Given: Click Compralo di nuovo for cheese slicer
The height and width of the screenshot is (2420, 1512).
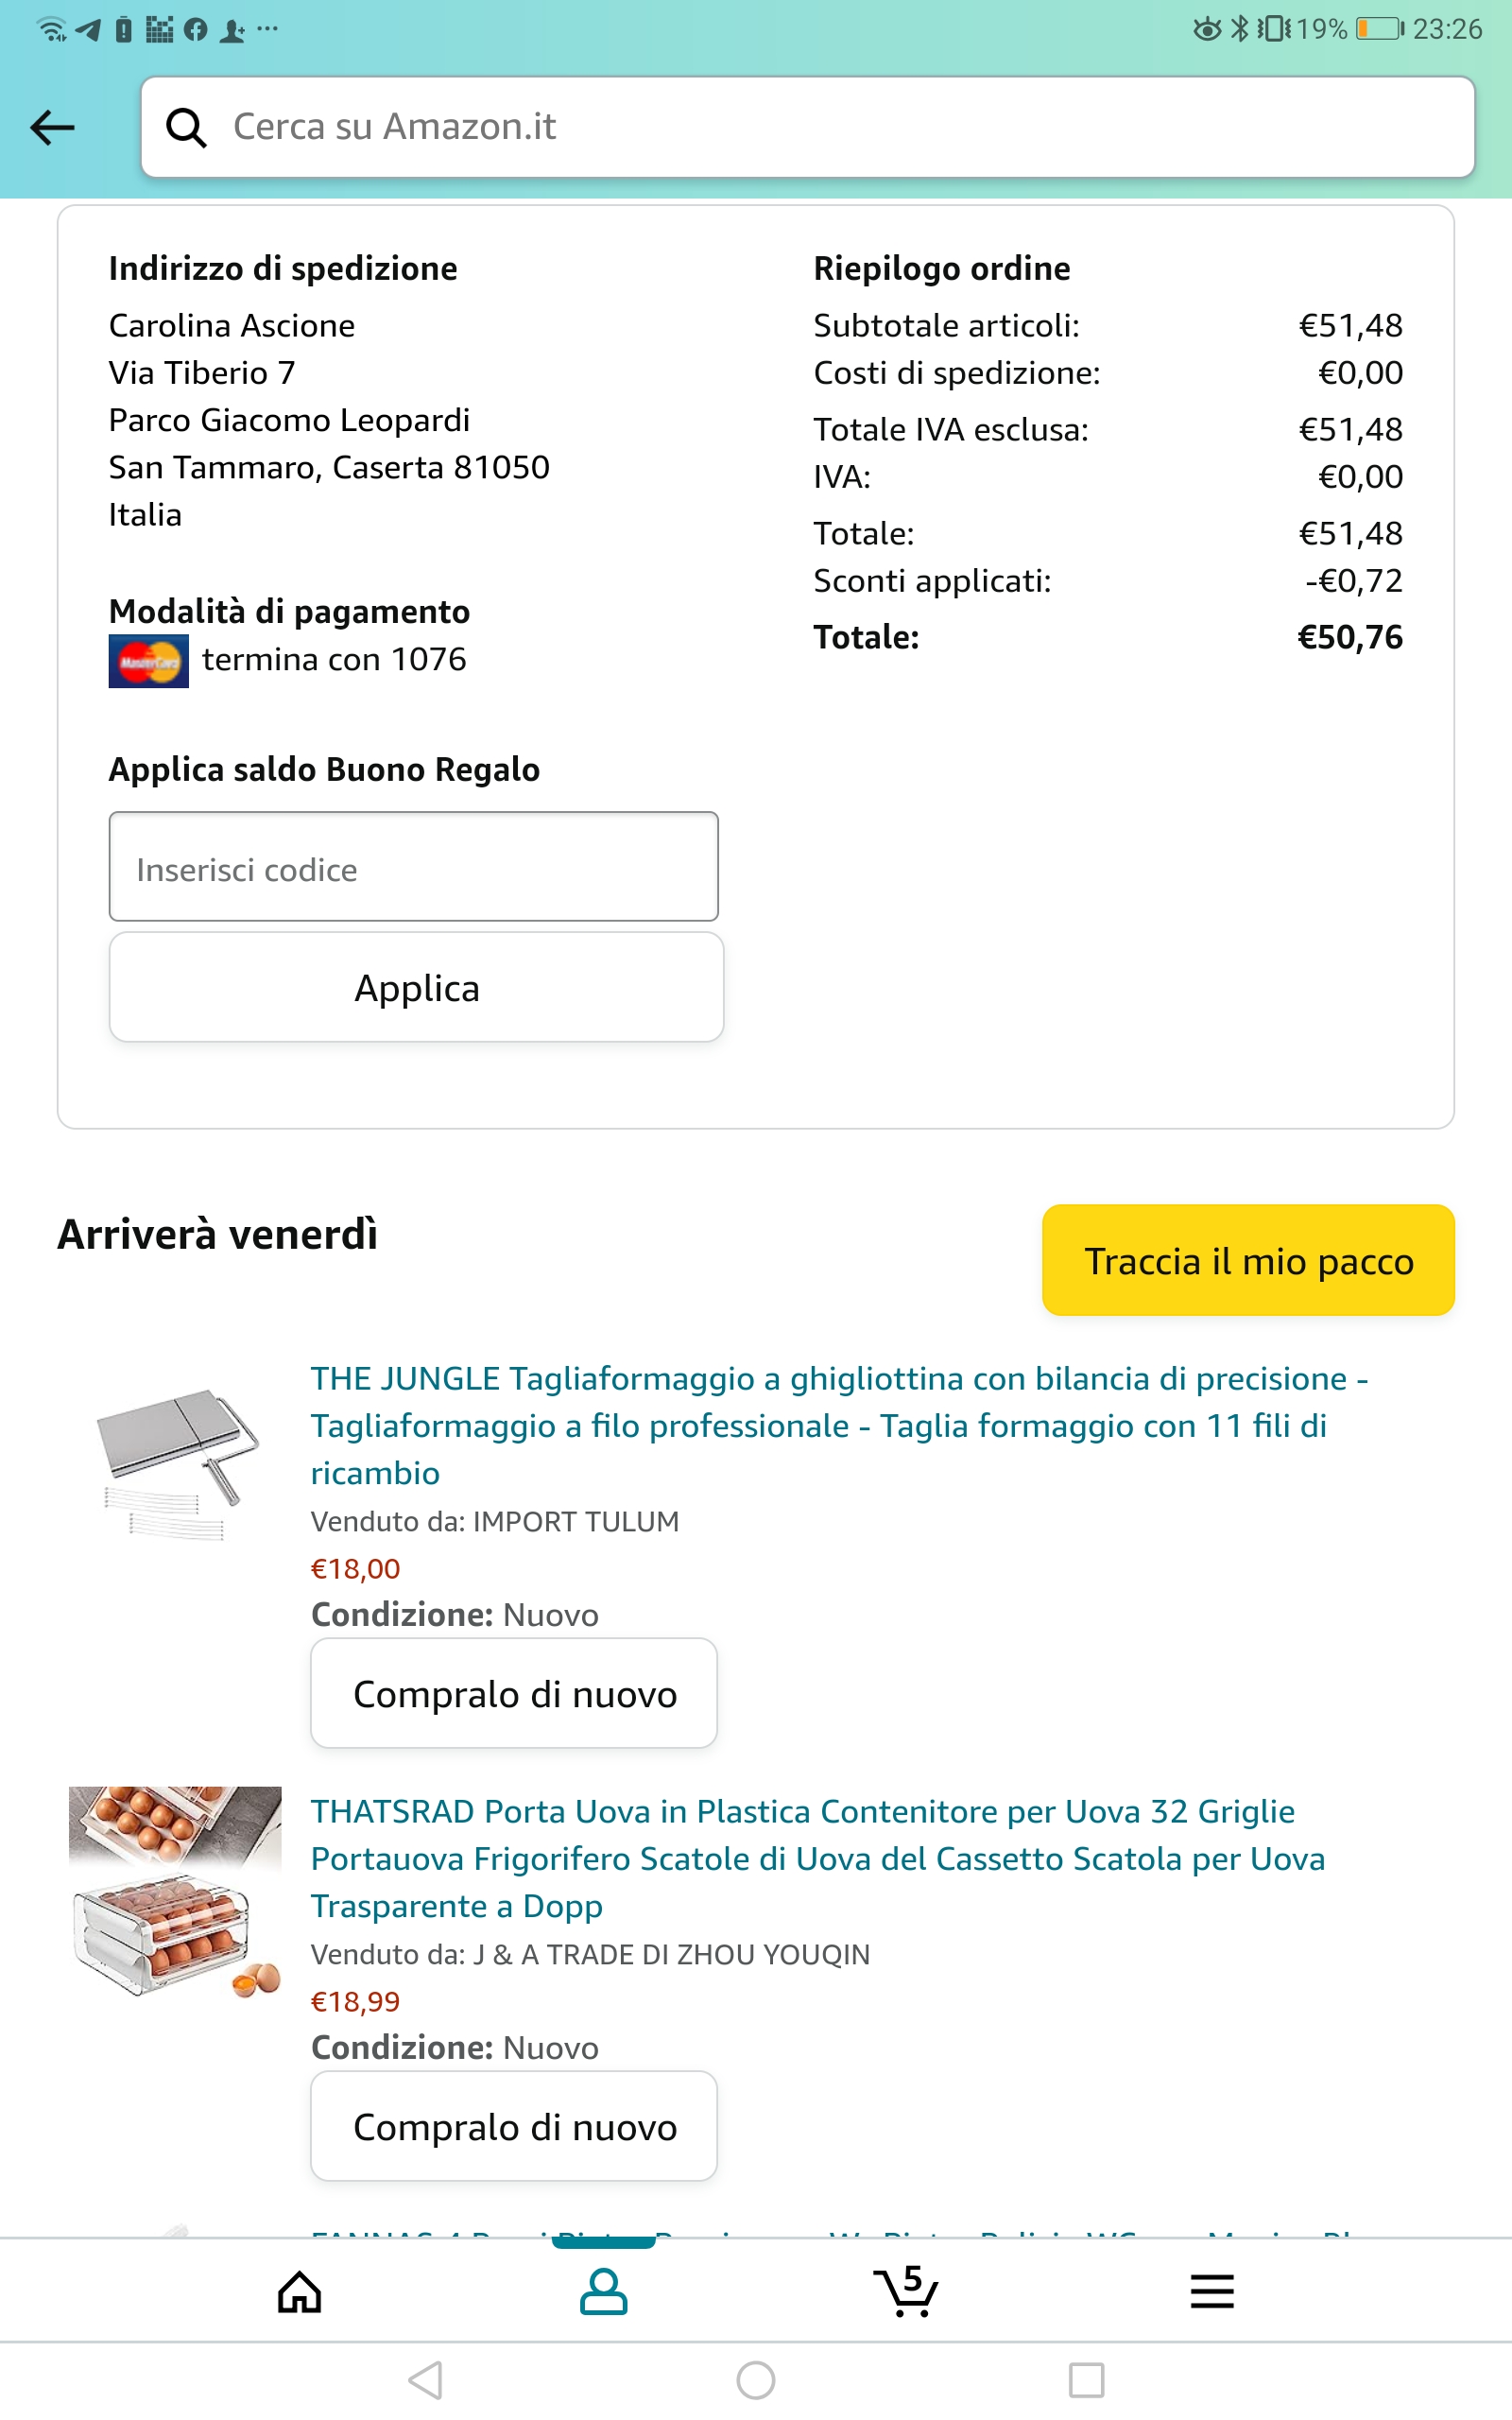Looking at the screenshot, I should (x=514, y=1693).
